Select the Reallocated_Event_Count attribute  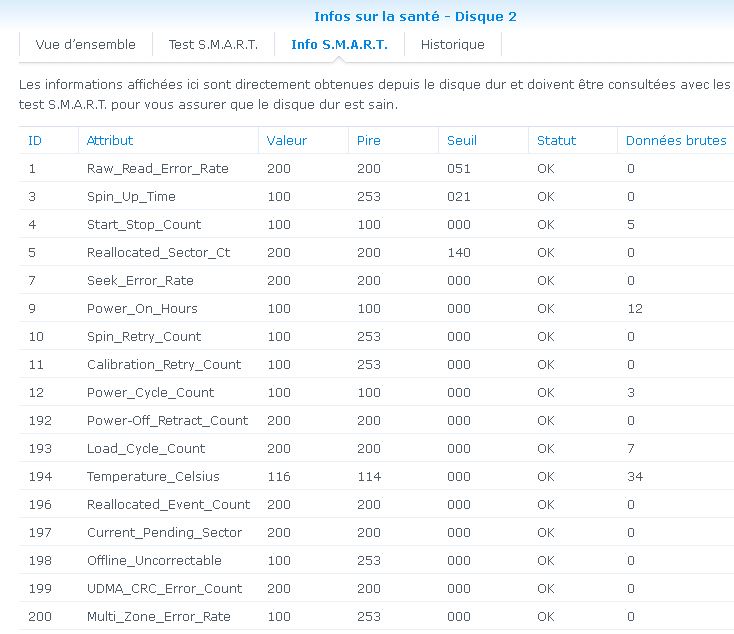click(168, 504)
